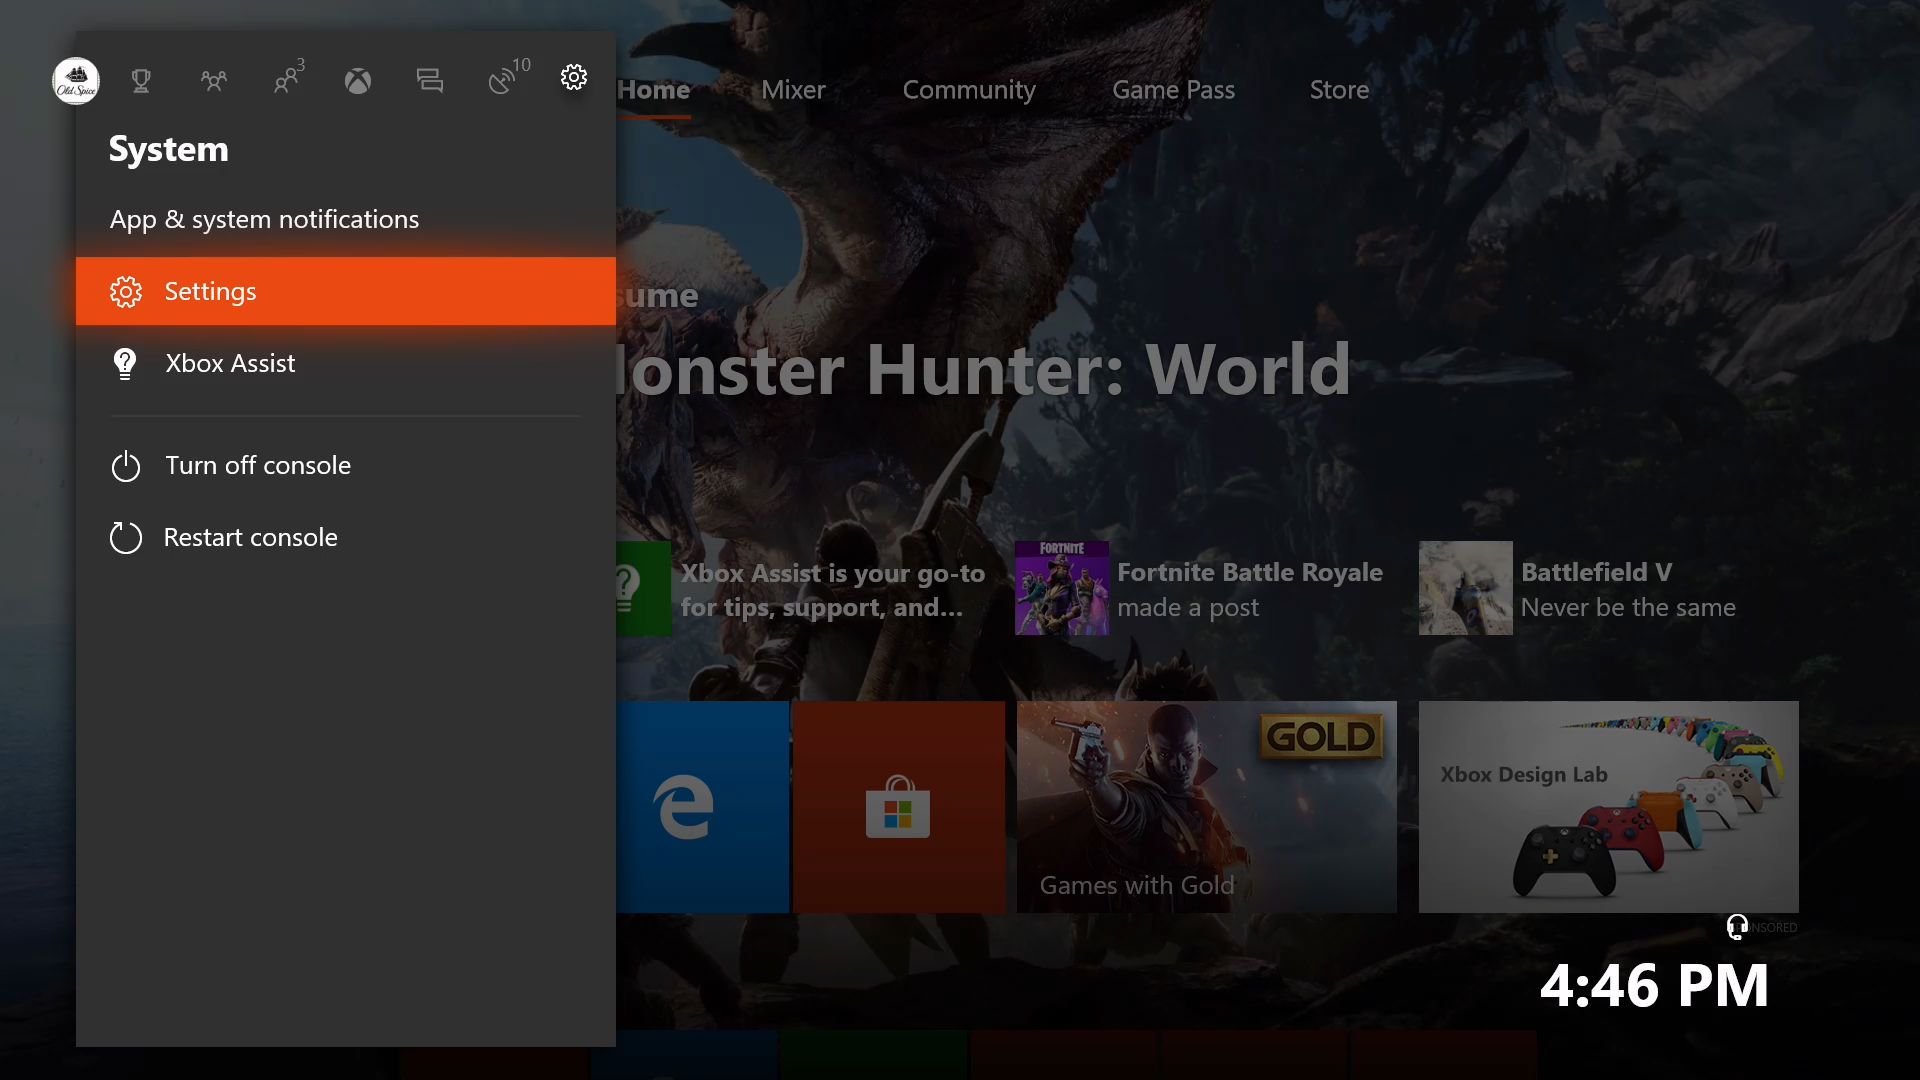Open the friends/social icon

tap(214, 79)
